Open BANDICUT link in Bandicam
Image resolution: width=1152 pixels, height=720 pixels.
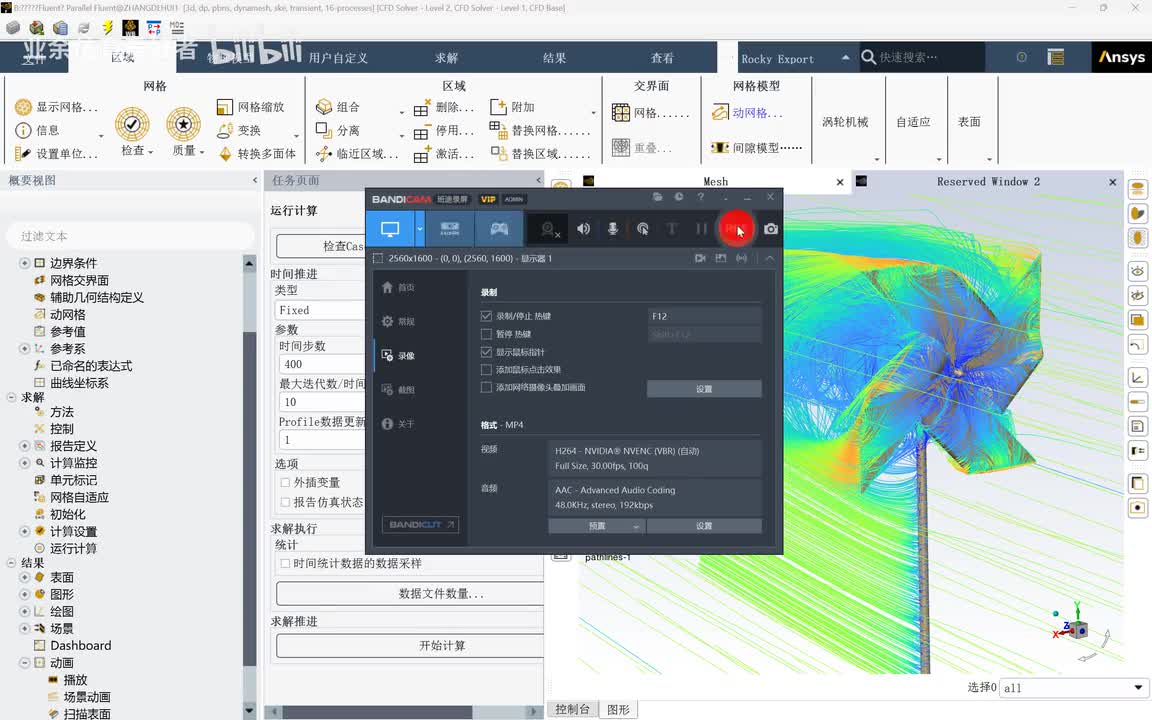[x=421, y=525]
